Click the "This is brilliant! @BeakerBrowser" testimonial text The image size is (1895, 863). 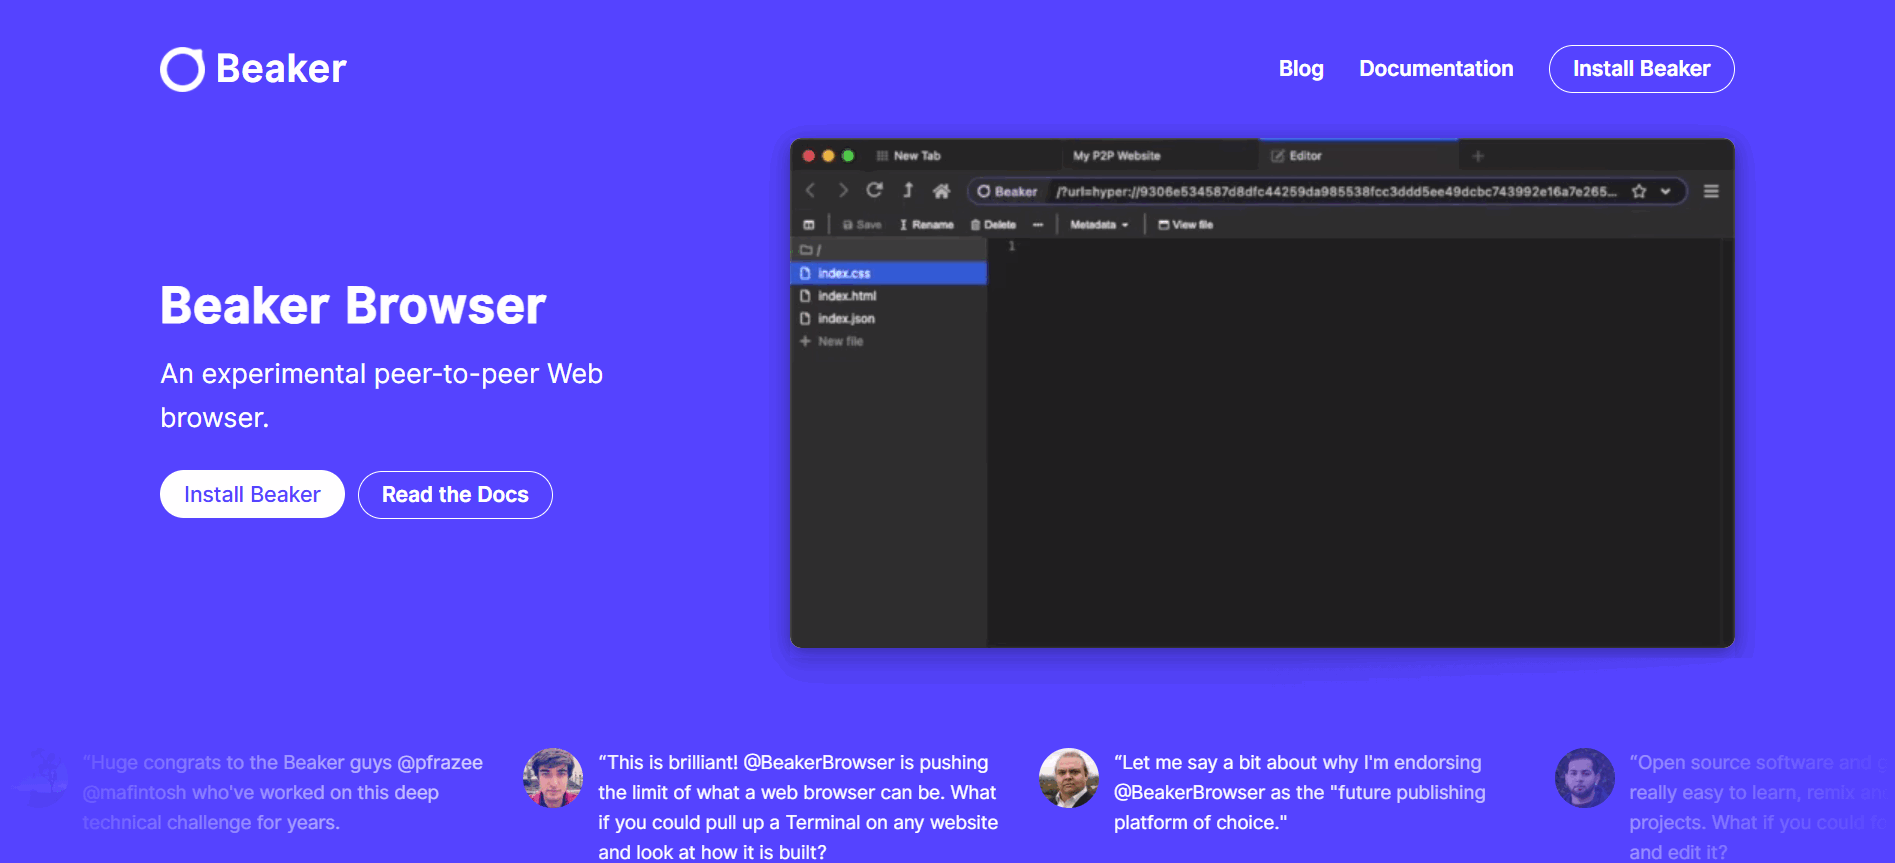tap(798, 807)
